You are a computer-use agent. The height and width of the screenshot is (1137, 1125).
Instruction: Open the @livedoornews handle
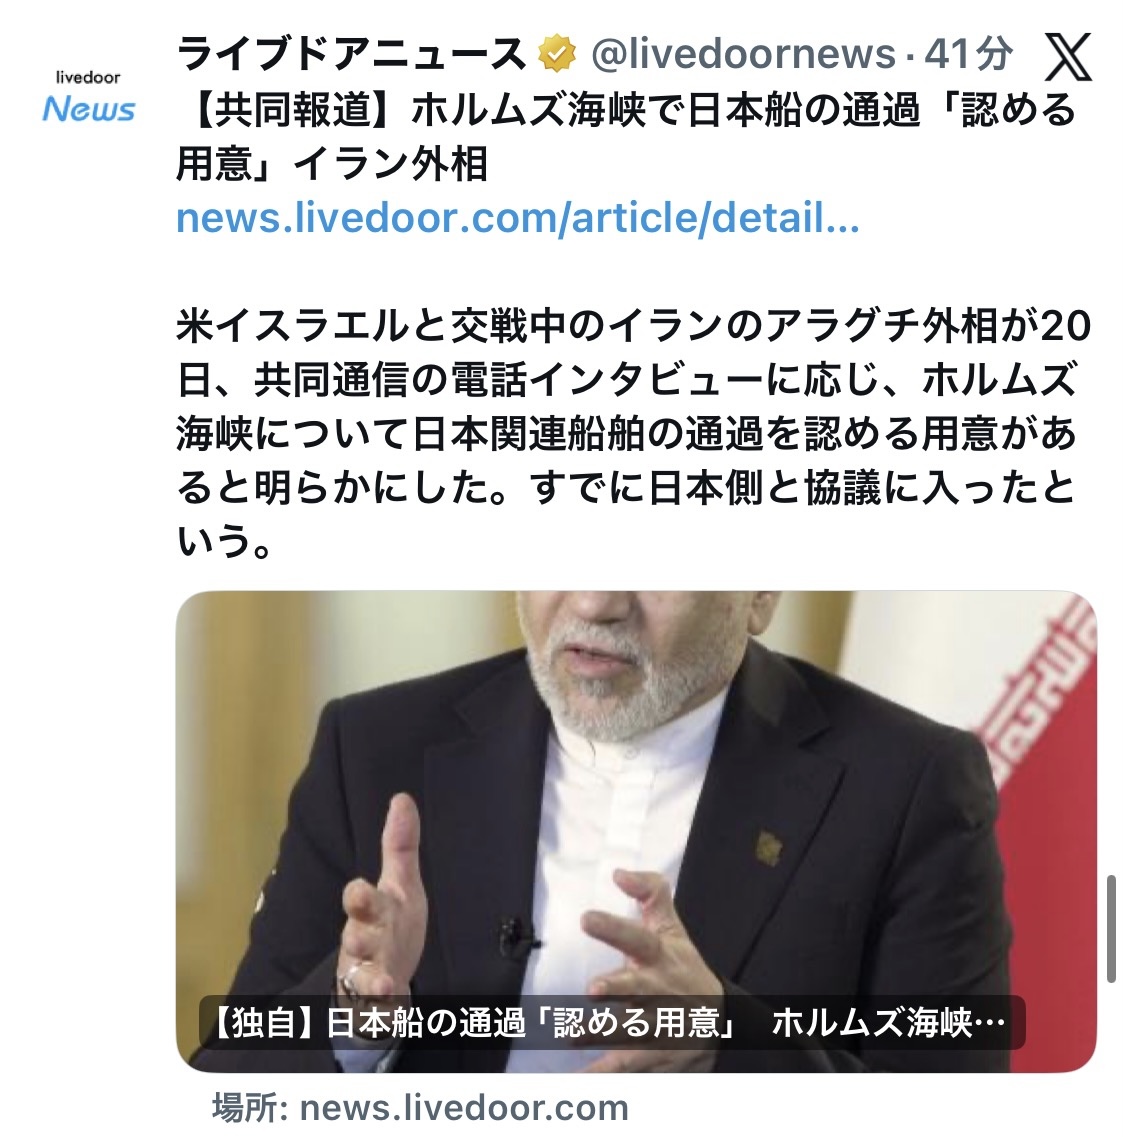coord(743,54)
